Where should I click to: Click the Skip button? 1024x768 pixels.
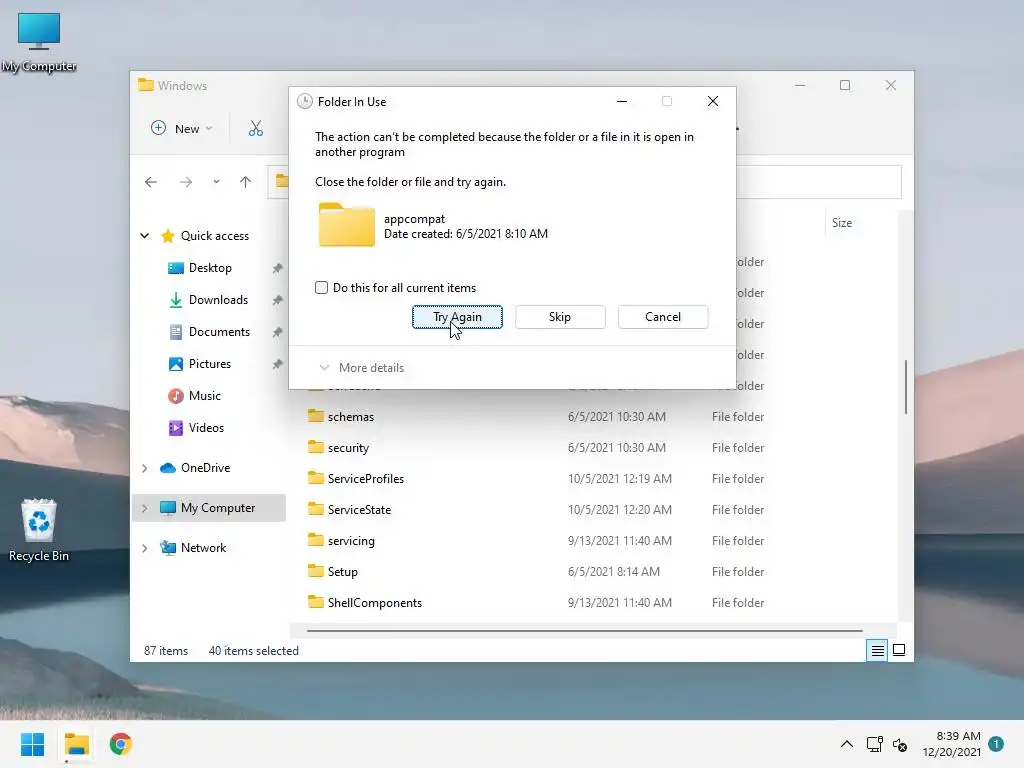coord(560,317)
